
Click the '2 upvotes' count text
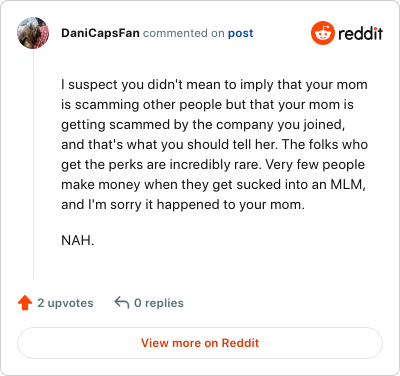pyautogui.click(x=65, y=303)
